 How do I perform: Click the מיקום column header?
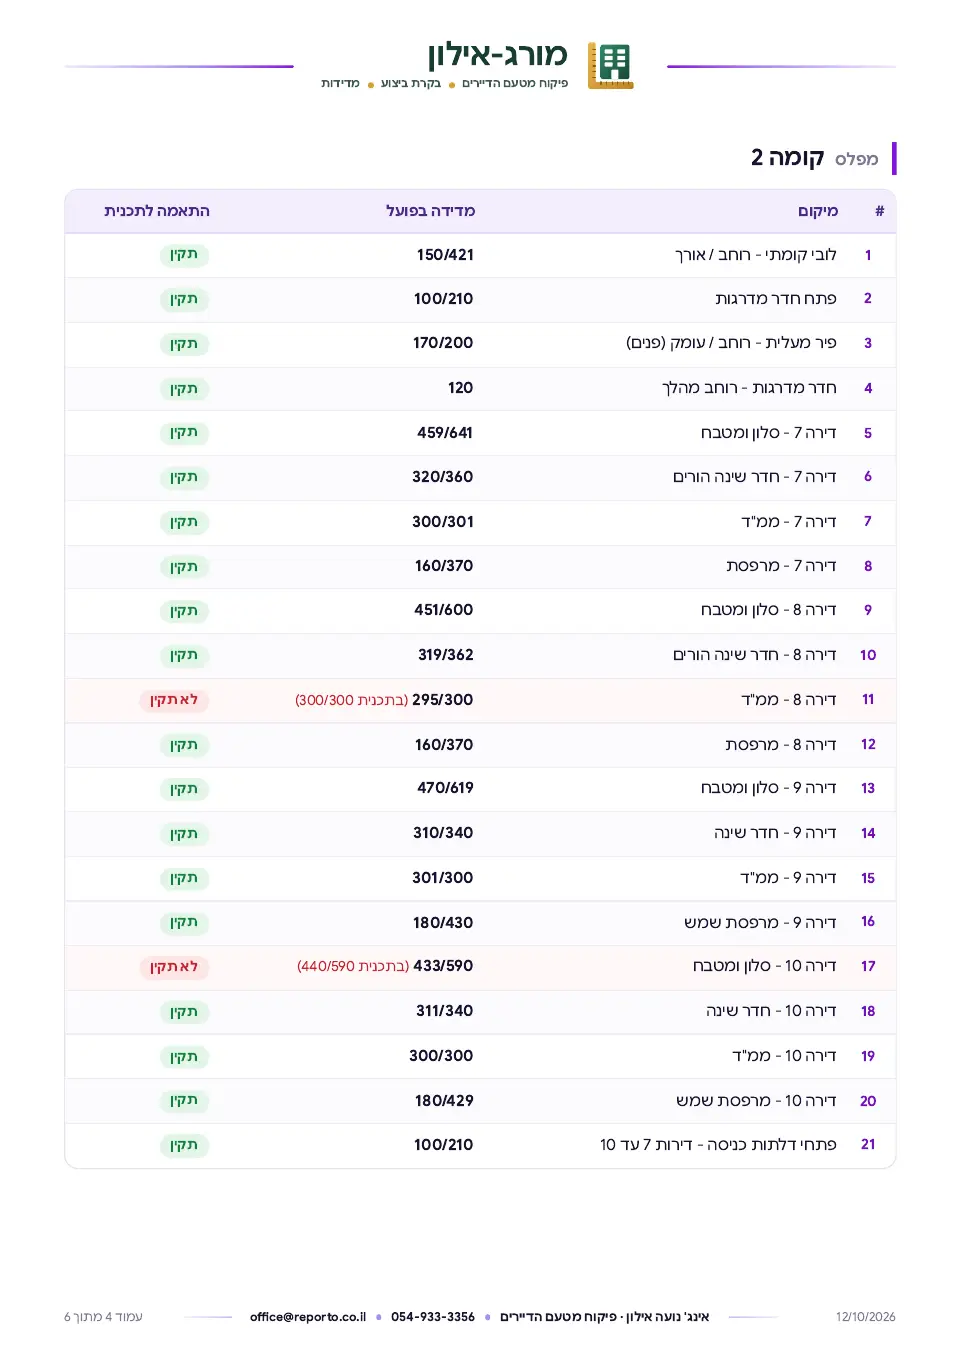click(818, 211)
